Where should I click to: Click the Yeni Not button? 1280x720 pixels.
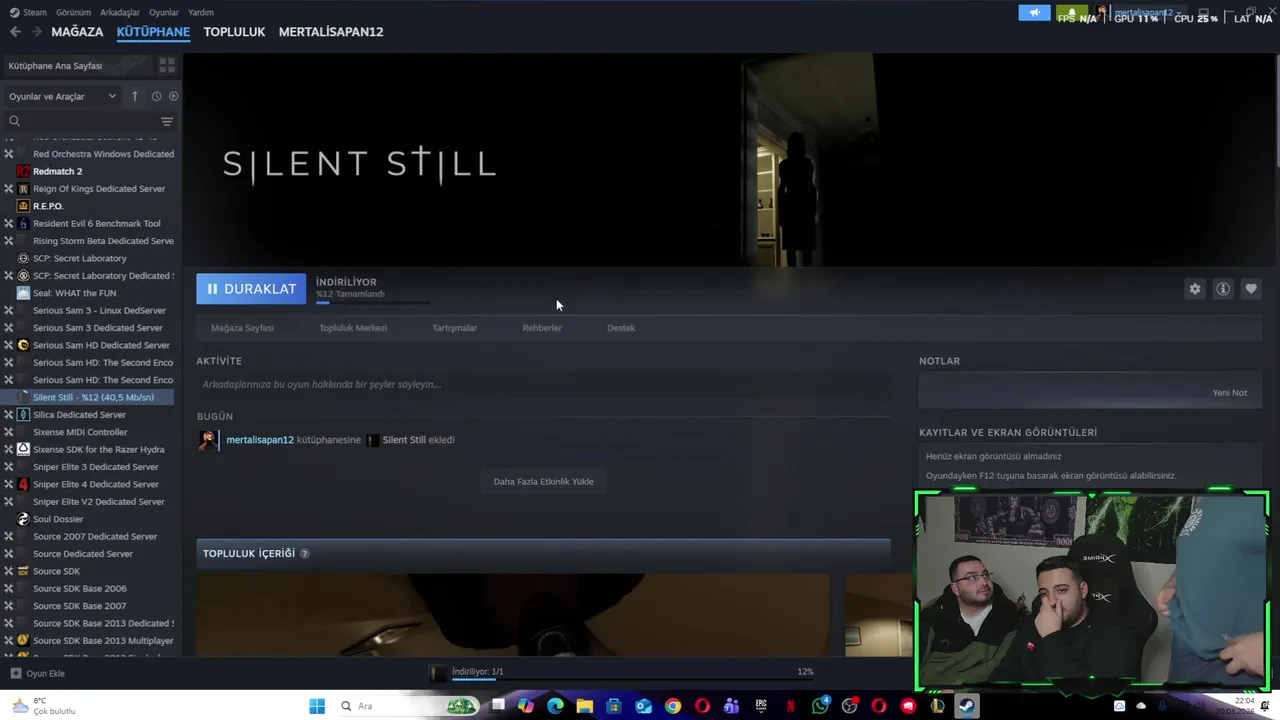click(x=1230, y=393)
